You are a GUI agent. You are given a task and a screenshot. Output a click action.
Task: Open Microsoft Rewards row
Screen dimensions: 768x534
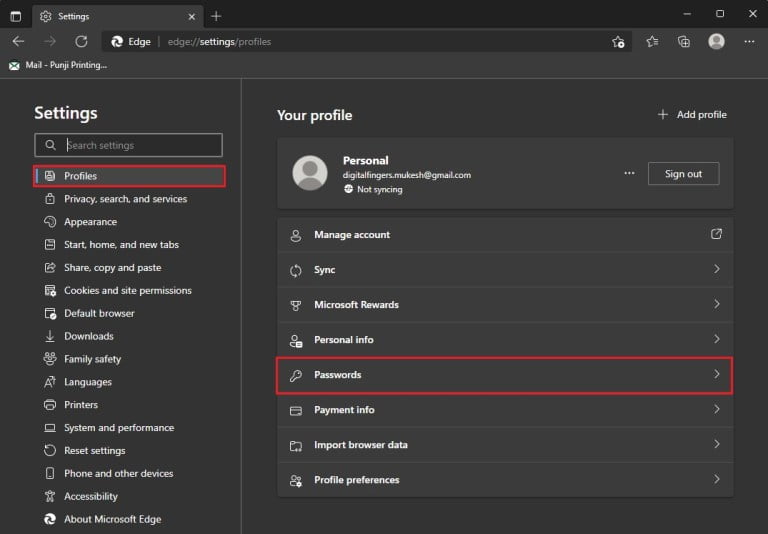coord(505,305)
